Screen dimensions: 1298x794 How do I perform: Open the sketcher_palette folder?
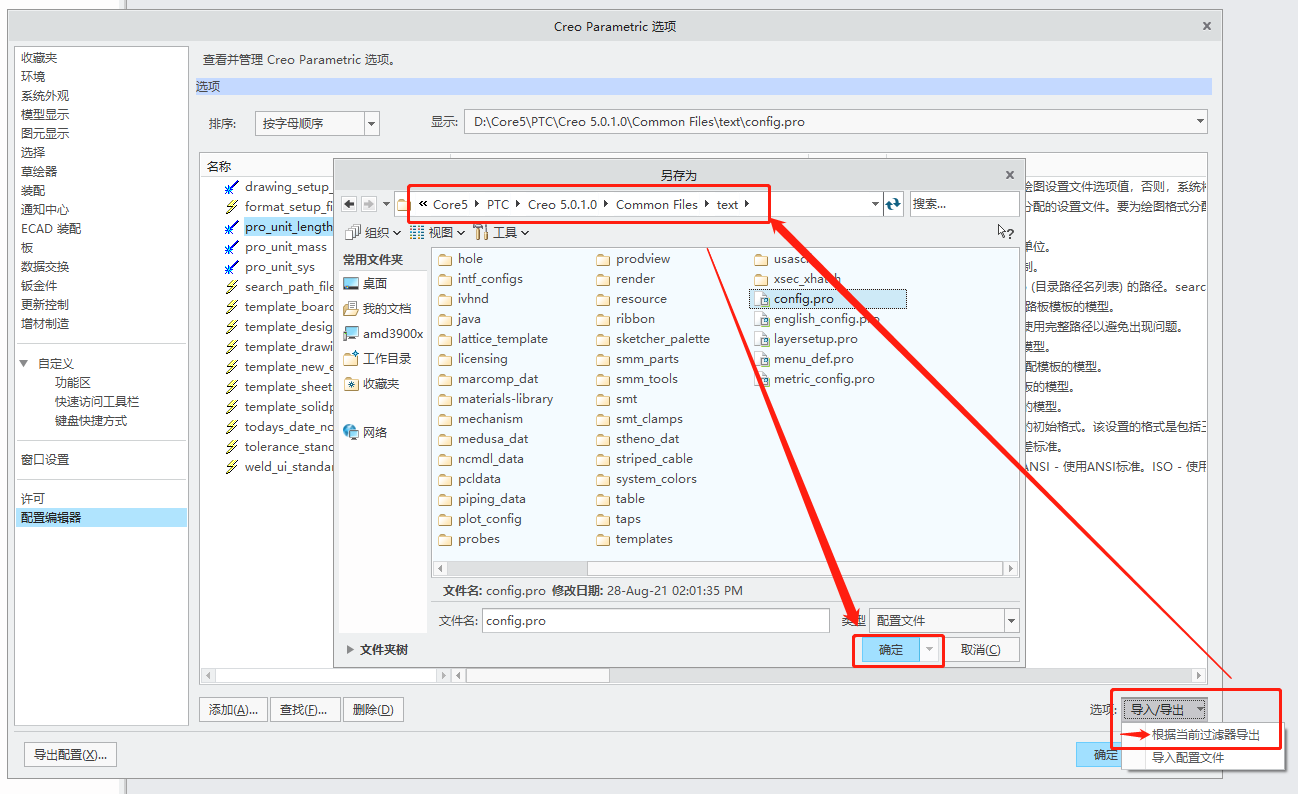[652, 339]
